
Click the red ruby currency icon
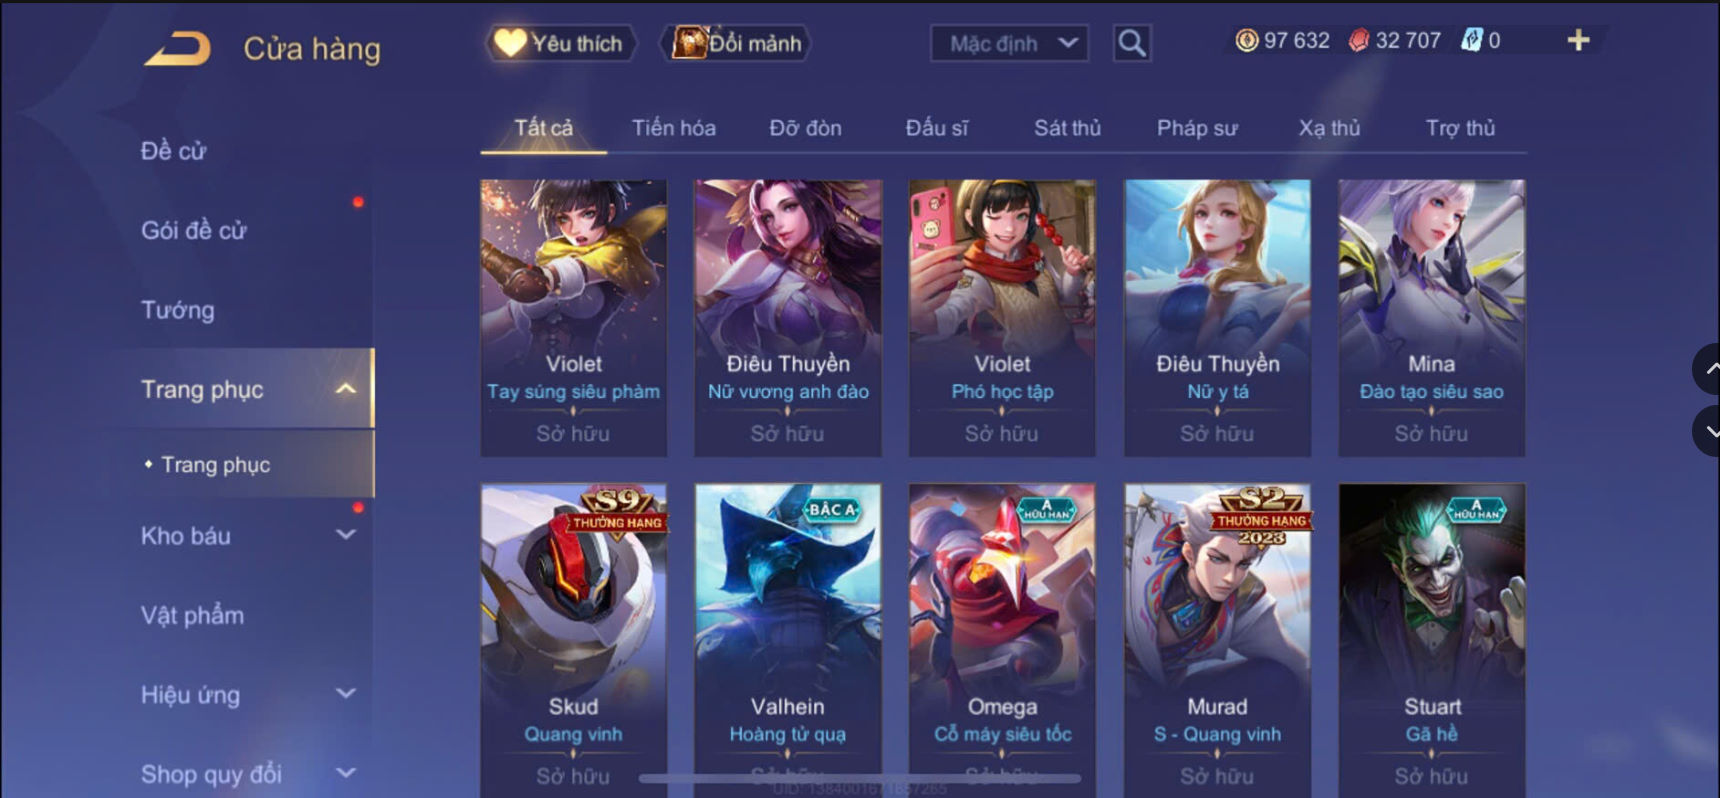[x=1358, y=40]
